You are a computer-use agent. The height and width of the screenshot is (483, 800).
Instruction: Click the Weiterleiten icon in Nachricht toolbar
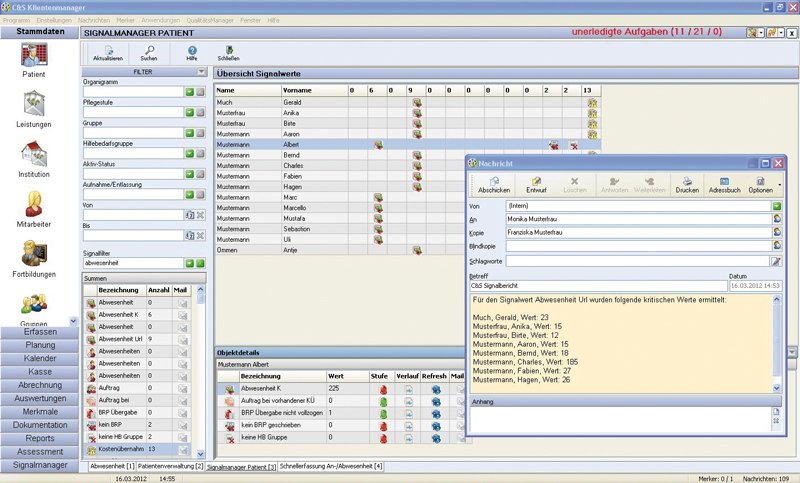pos(649,185)
